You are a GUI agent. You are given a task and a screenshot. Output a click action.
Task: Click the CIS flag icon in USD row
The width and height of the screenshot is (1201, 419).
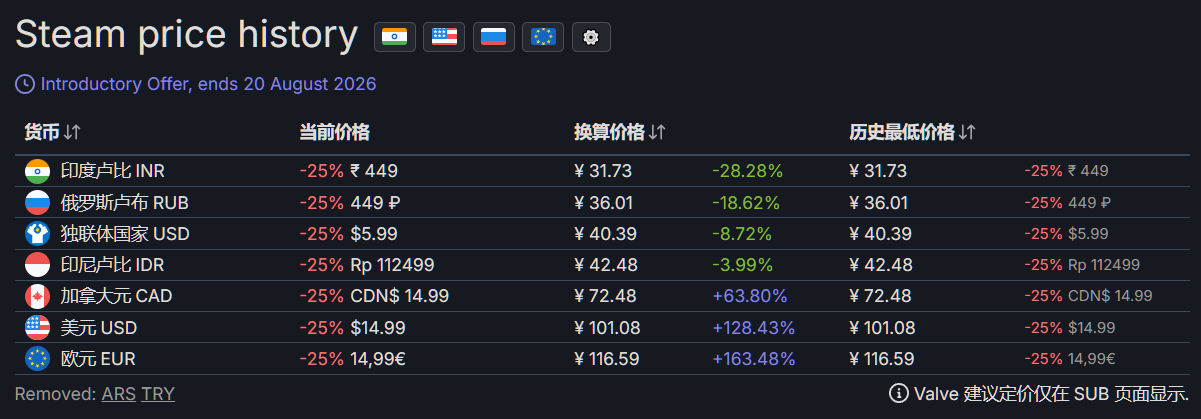point(37,234)
